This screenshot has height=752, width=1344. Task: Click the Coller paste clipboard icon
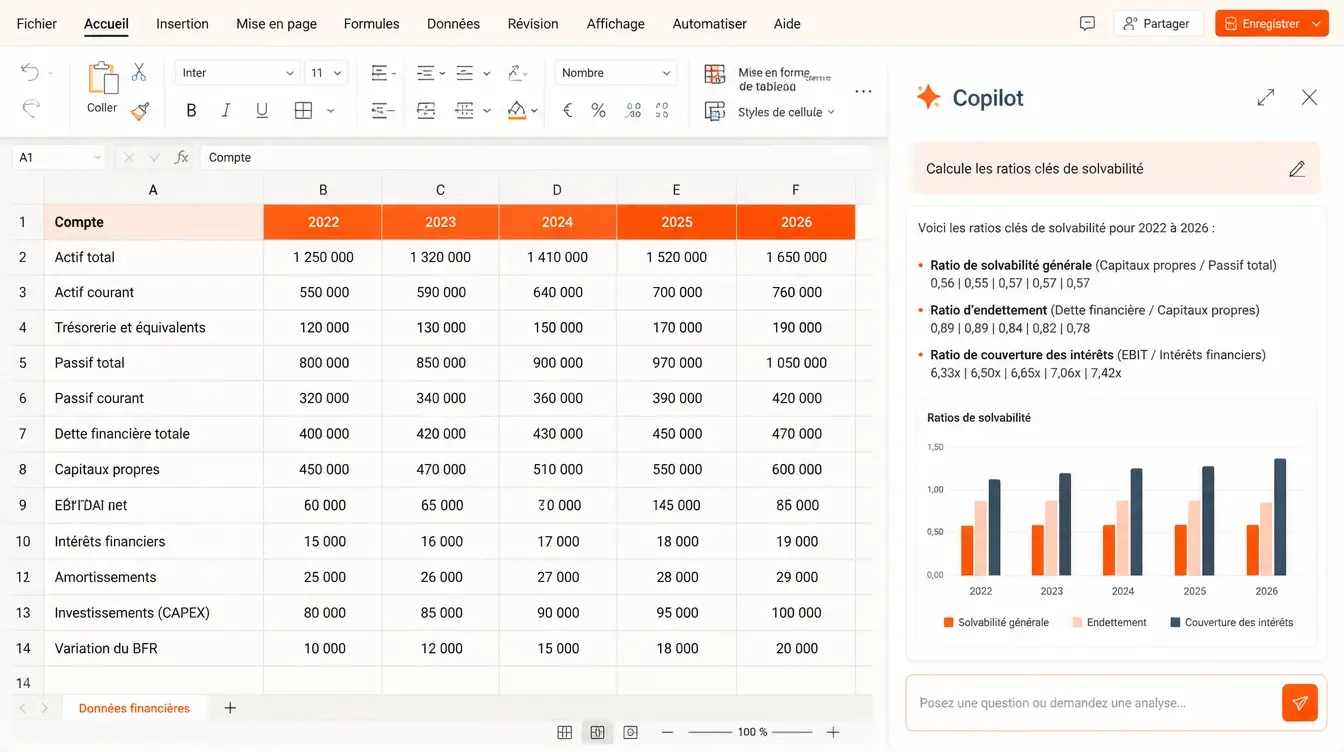click(x=102, y=79)
